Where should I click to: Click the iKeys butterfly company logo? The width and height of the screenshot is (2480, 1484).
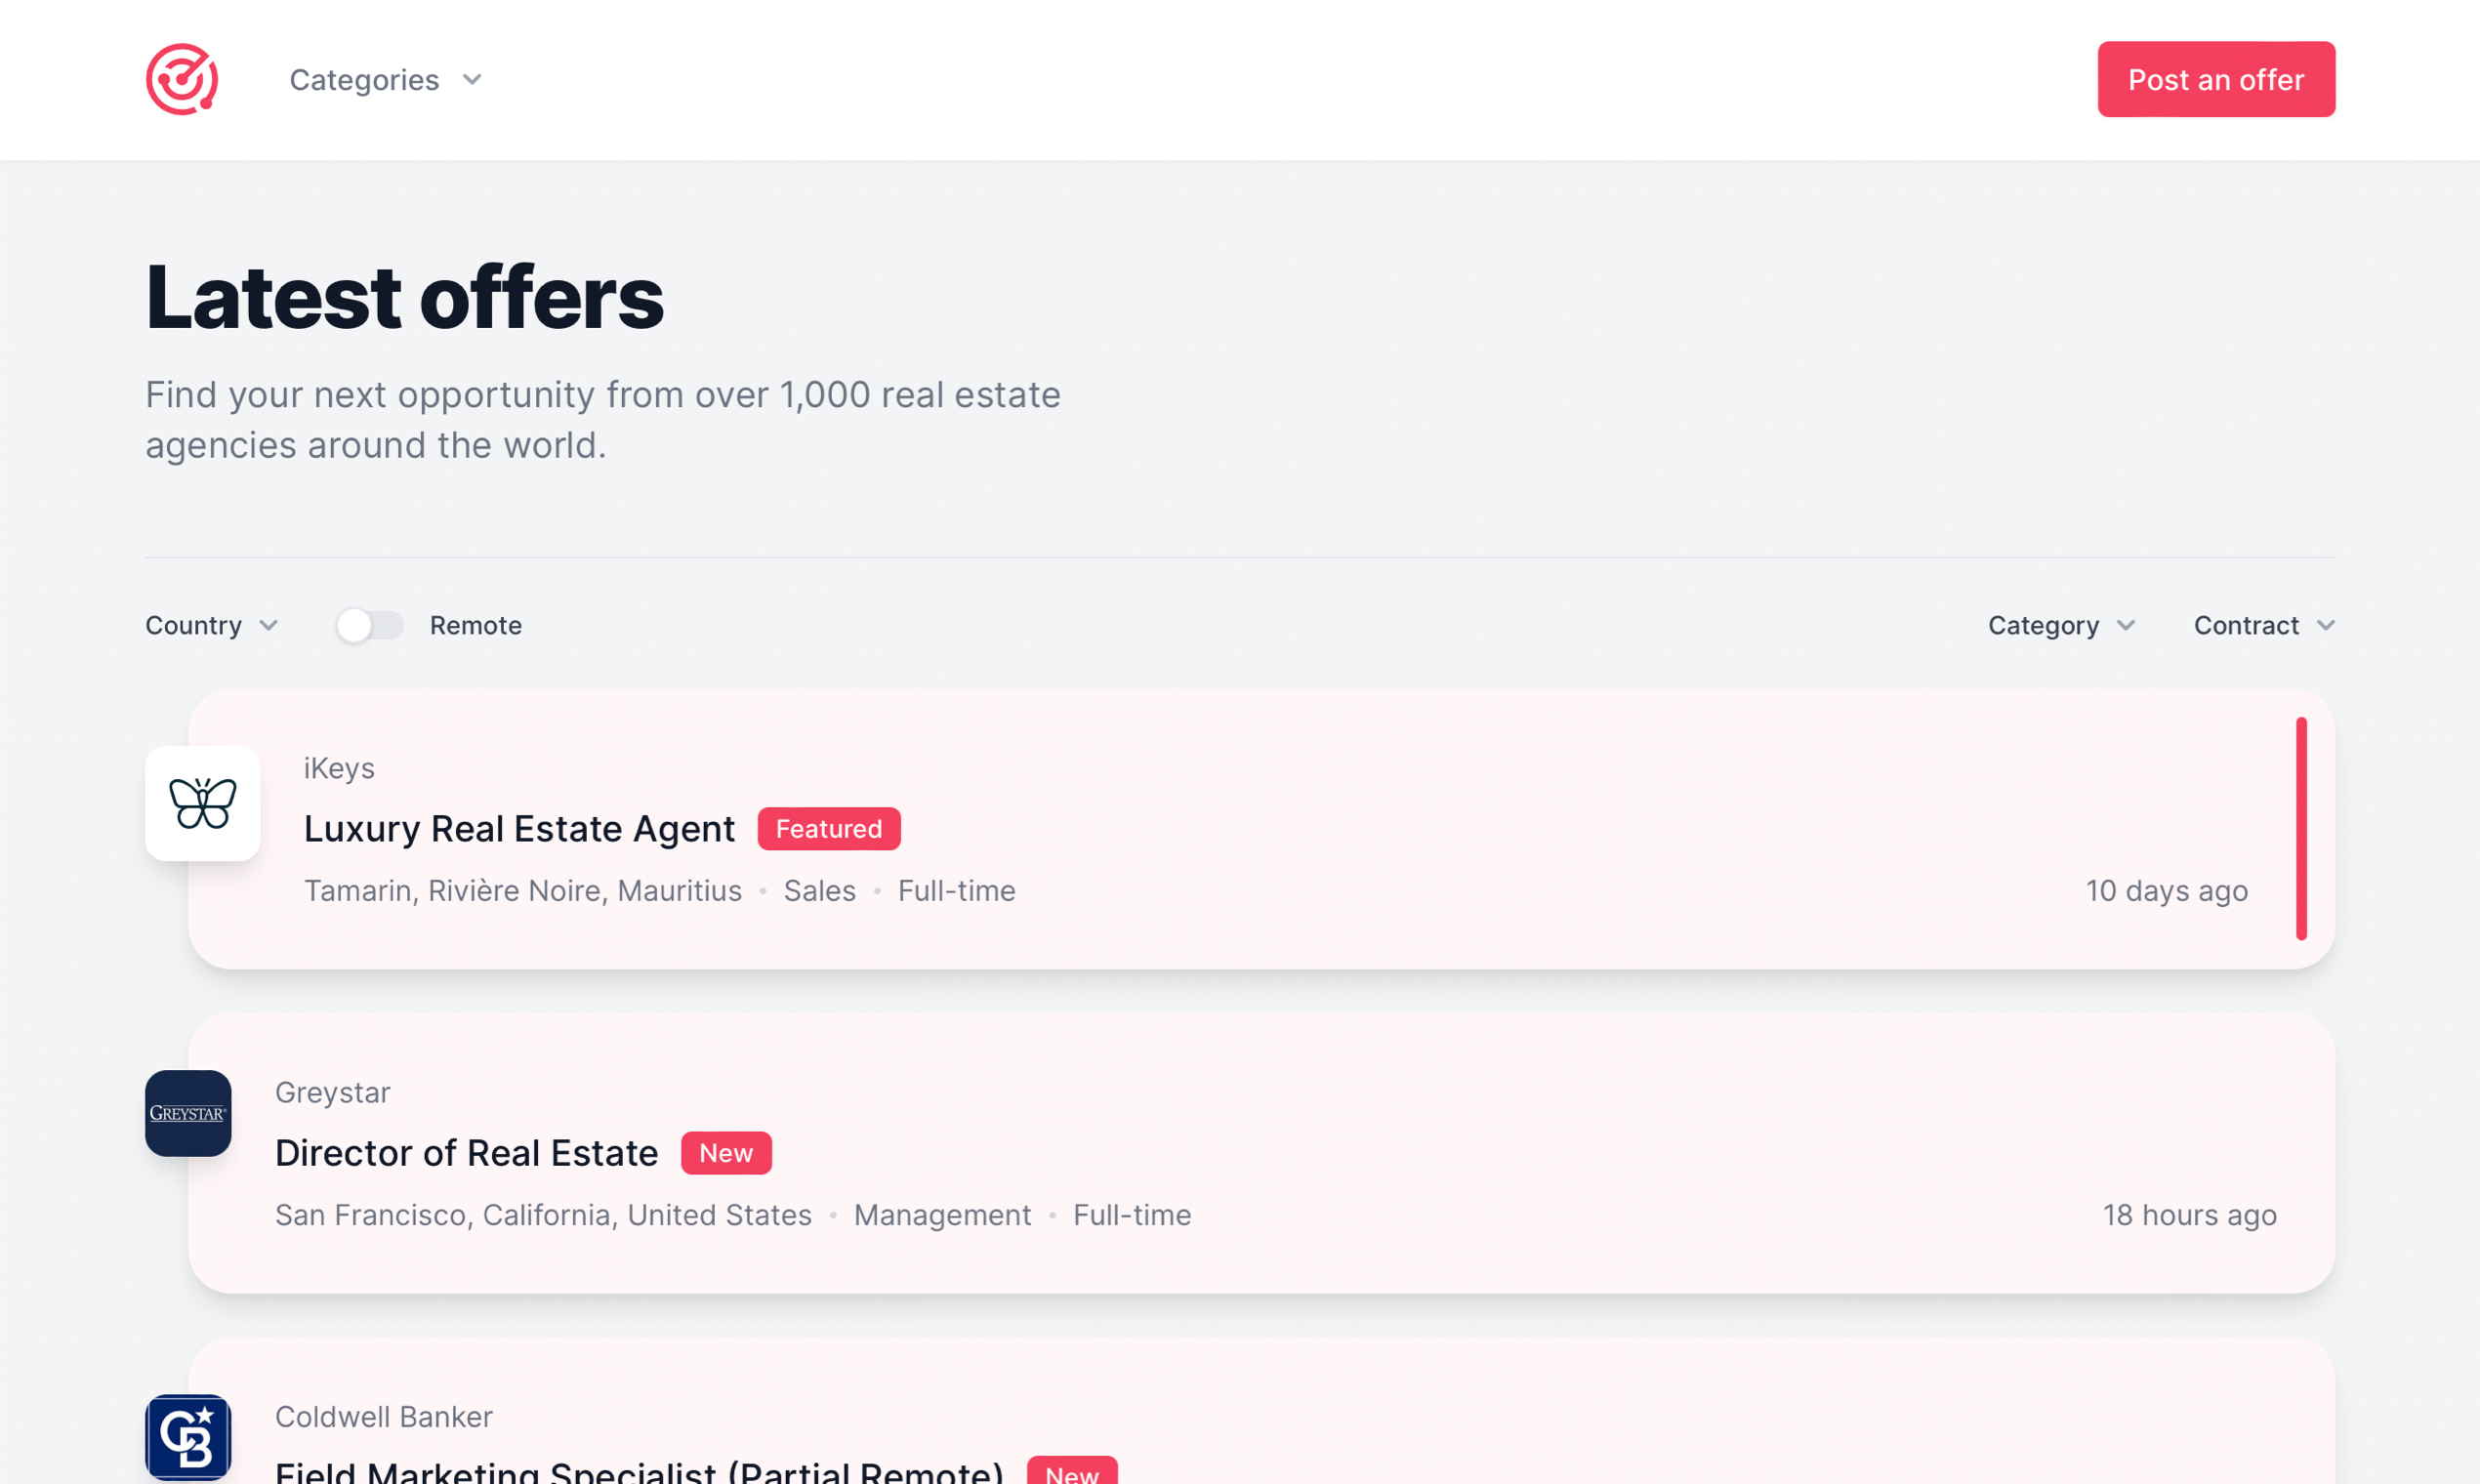pos(203,804)
